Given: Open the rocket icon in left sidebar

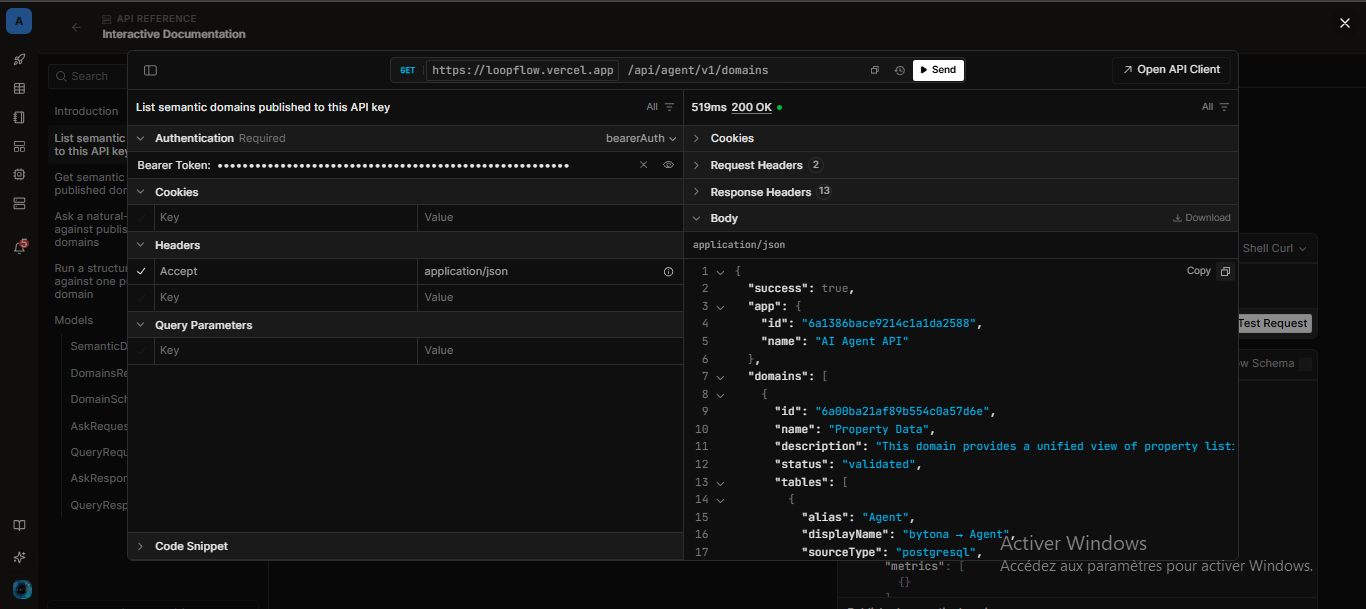Looking at the screenshot, I should click(x=19, y=59).
